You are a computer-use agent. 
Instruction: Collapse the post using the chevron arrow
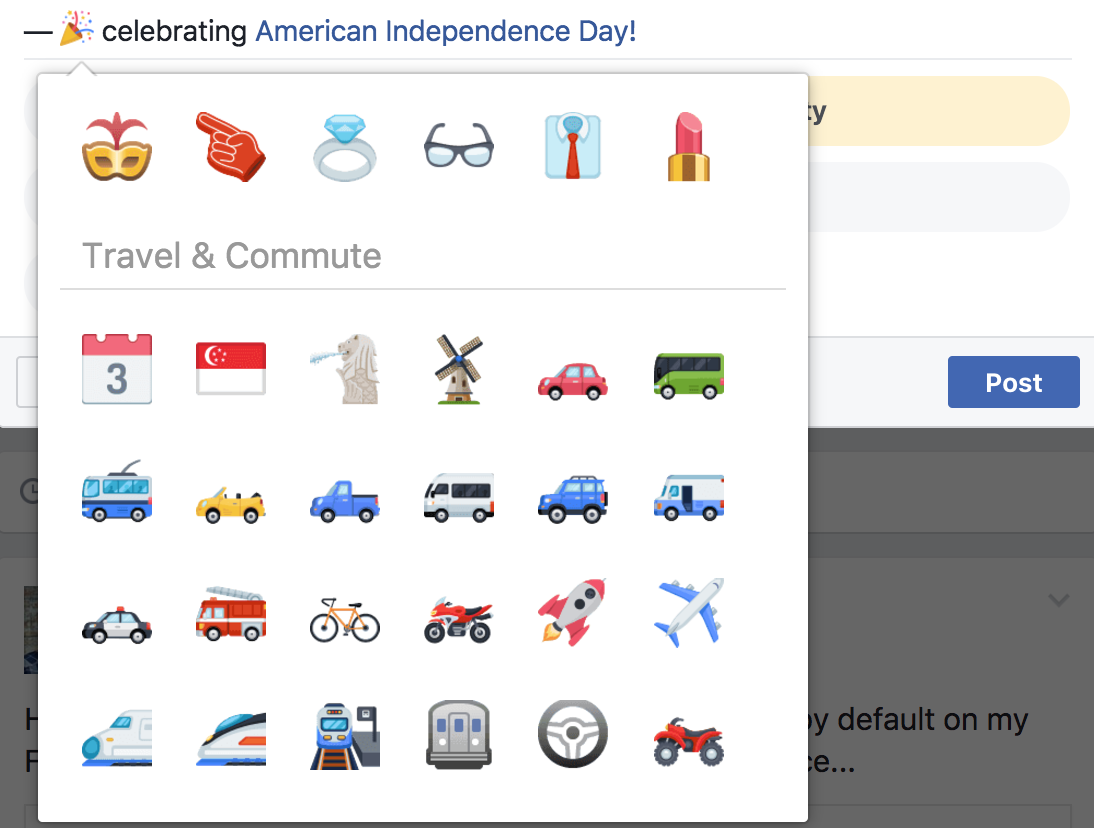(1059, 600)
